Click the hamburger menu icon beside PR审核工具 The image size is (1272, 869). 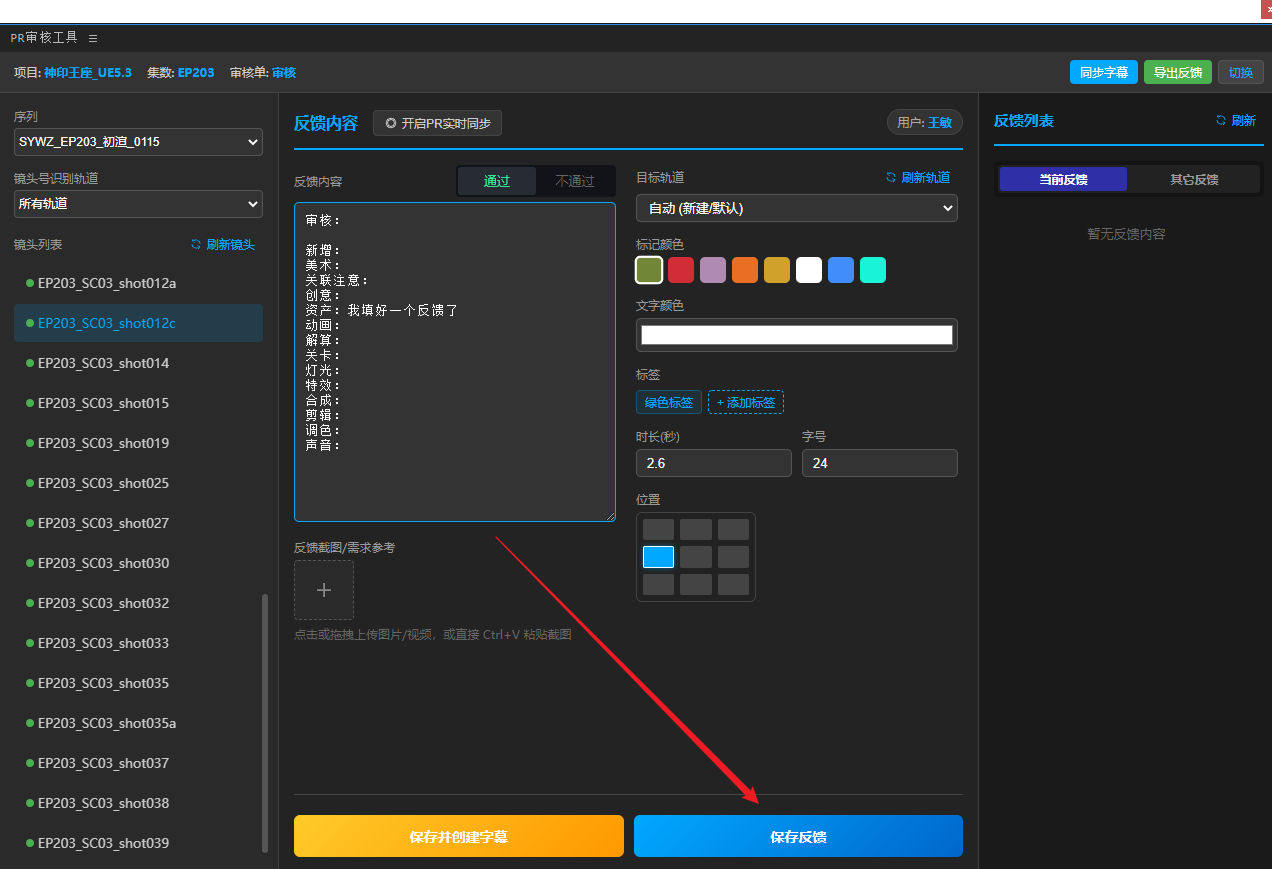coord(93,38)
